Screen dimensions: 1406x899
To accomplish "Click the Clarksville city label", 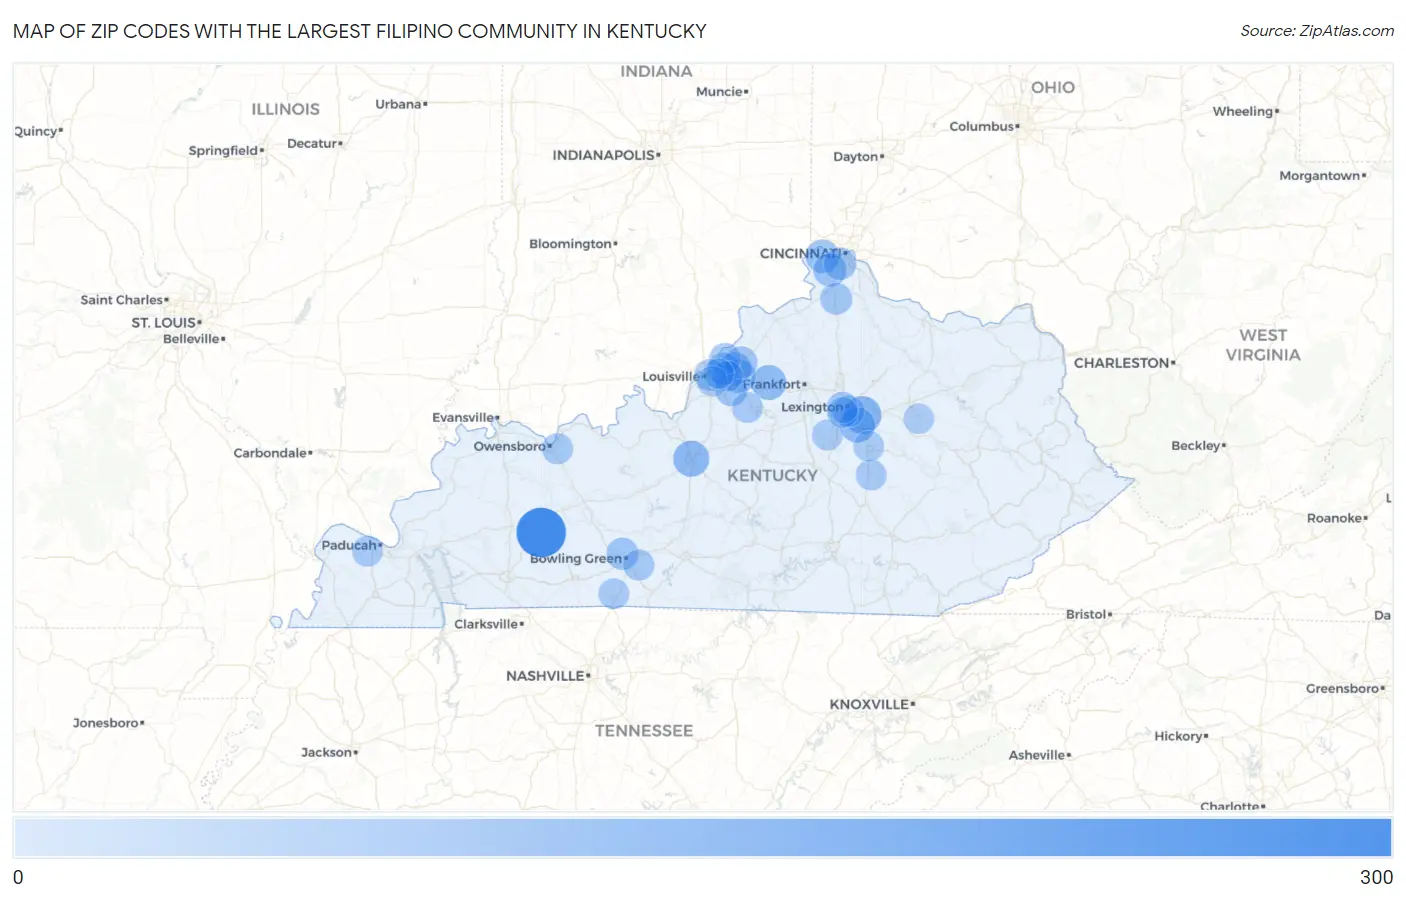I will coord(487,624).
